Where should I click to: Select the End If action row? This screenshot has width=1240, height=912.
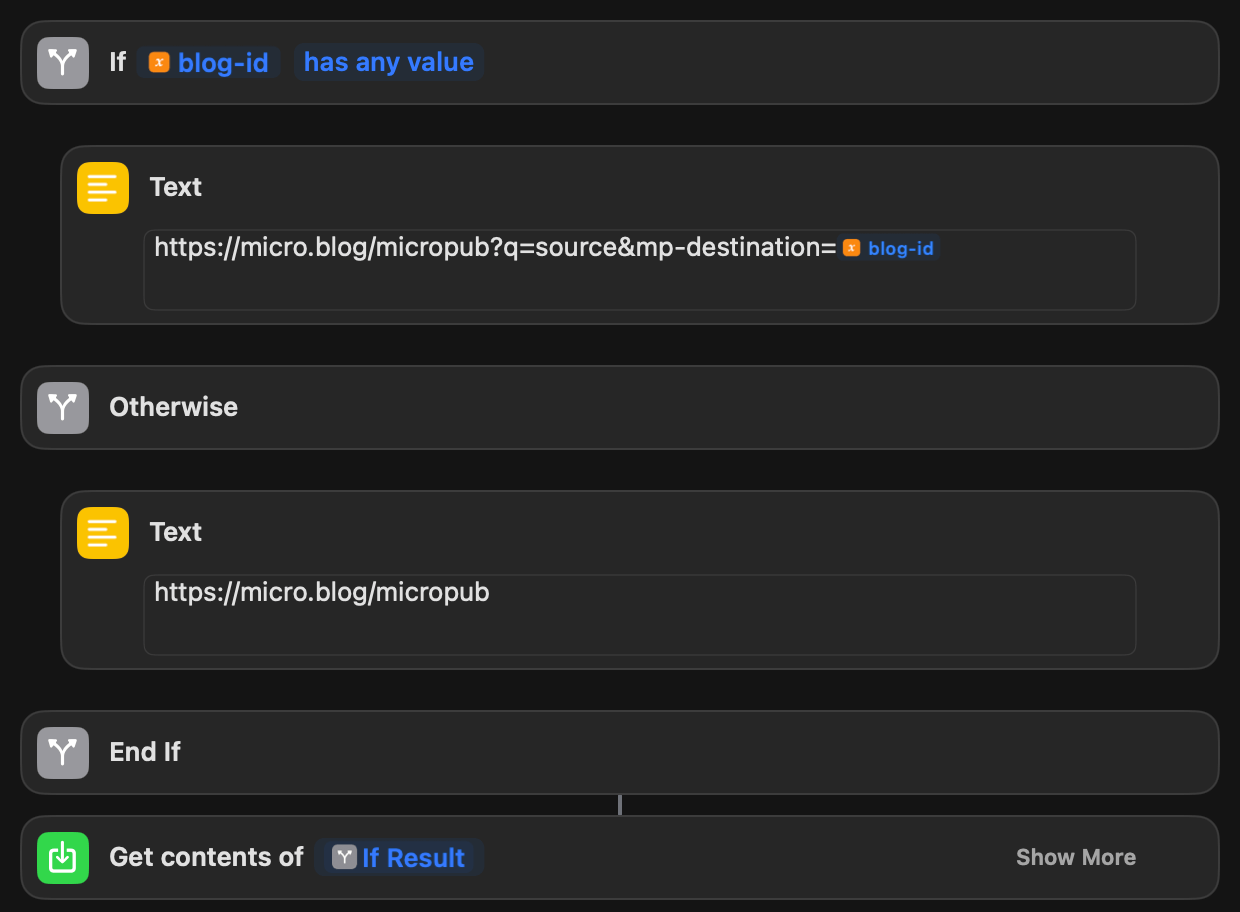620,752
